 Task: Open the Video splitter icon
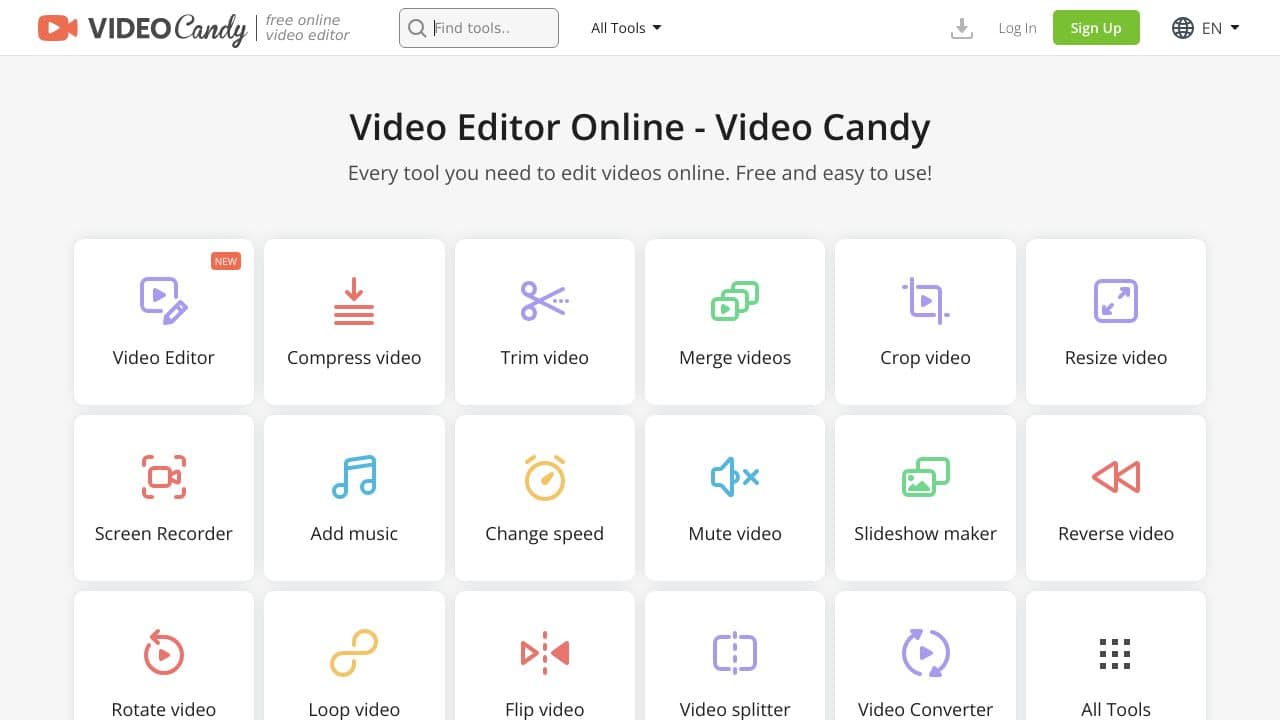tap(735, 653)
